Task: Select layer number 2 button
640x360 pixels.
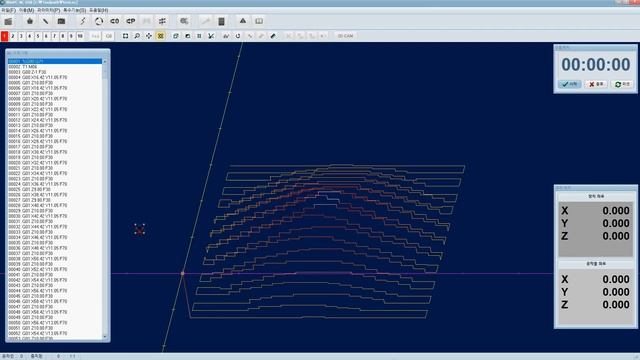Action: pyautogui.click(x=13, y=36)
